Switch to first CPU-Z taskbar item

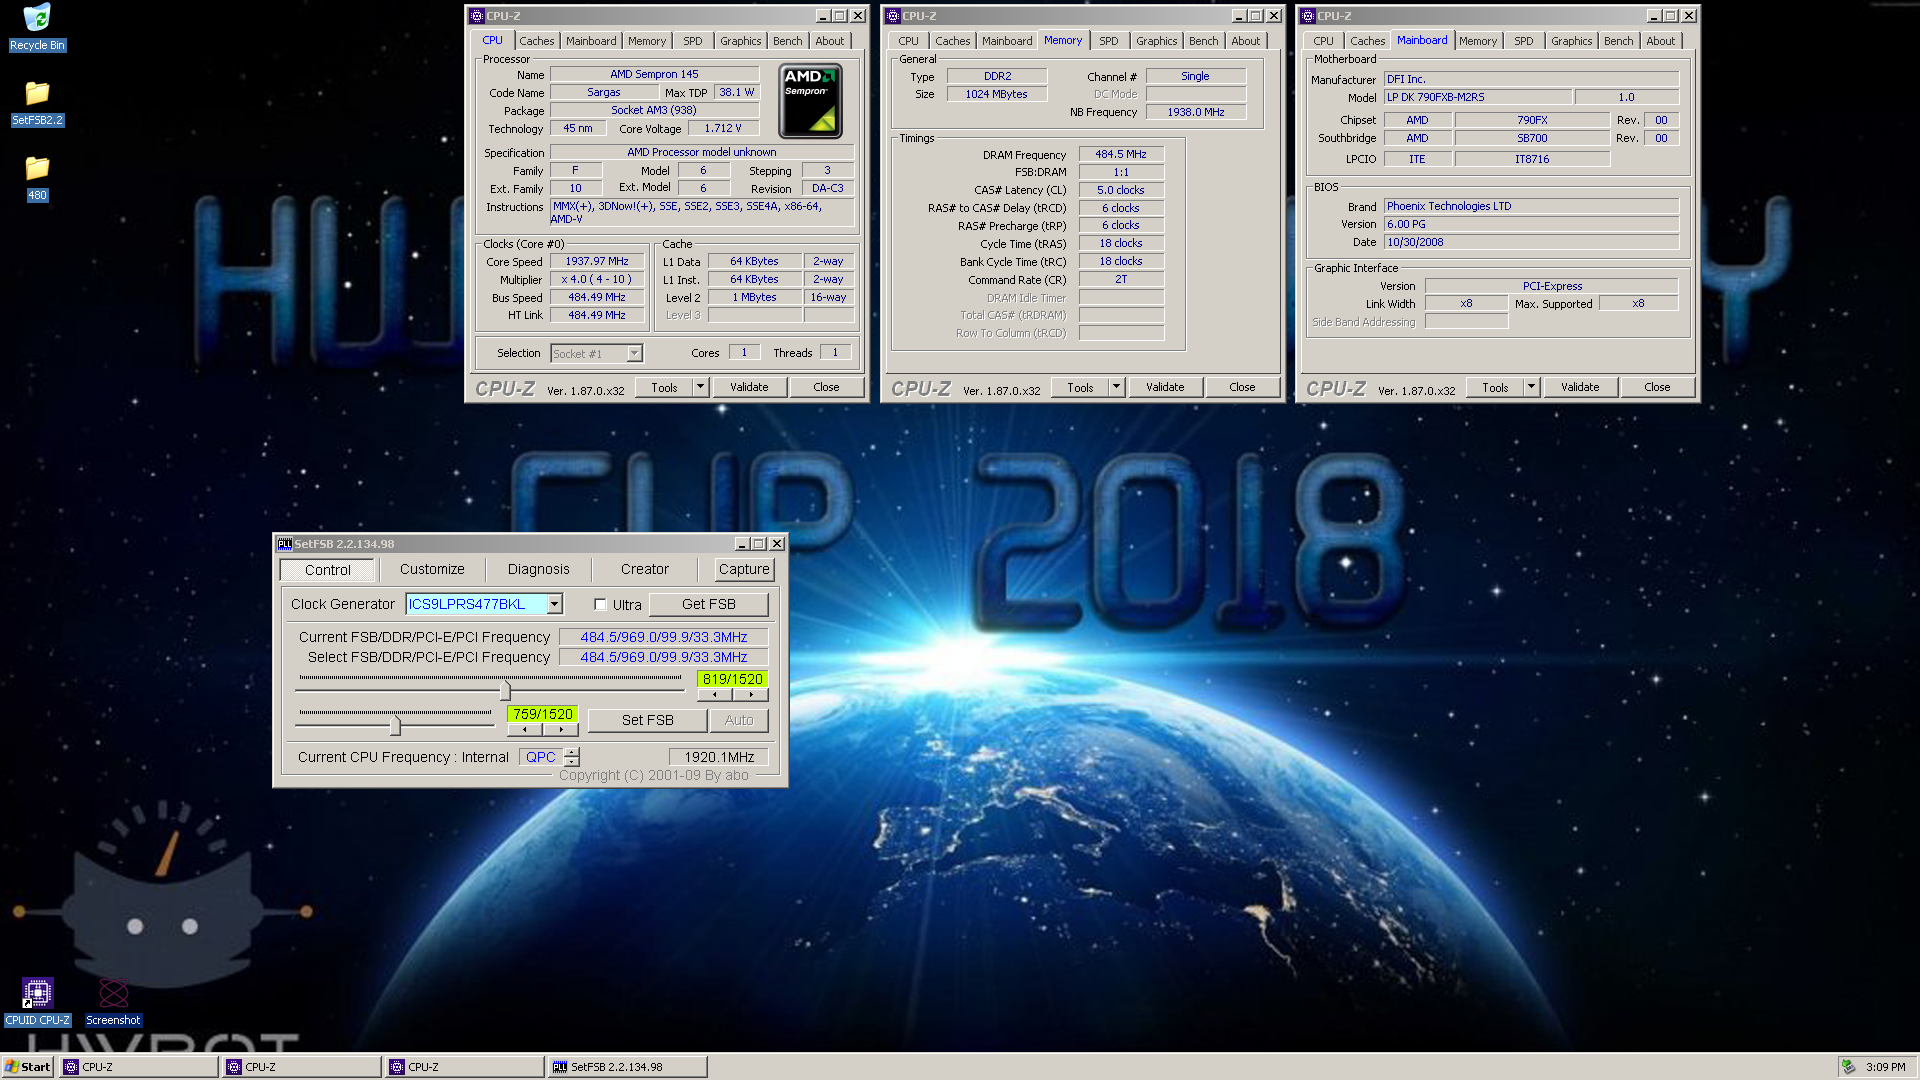[x=139, y=1067]
